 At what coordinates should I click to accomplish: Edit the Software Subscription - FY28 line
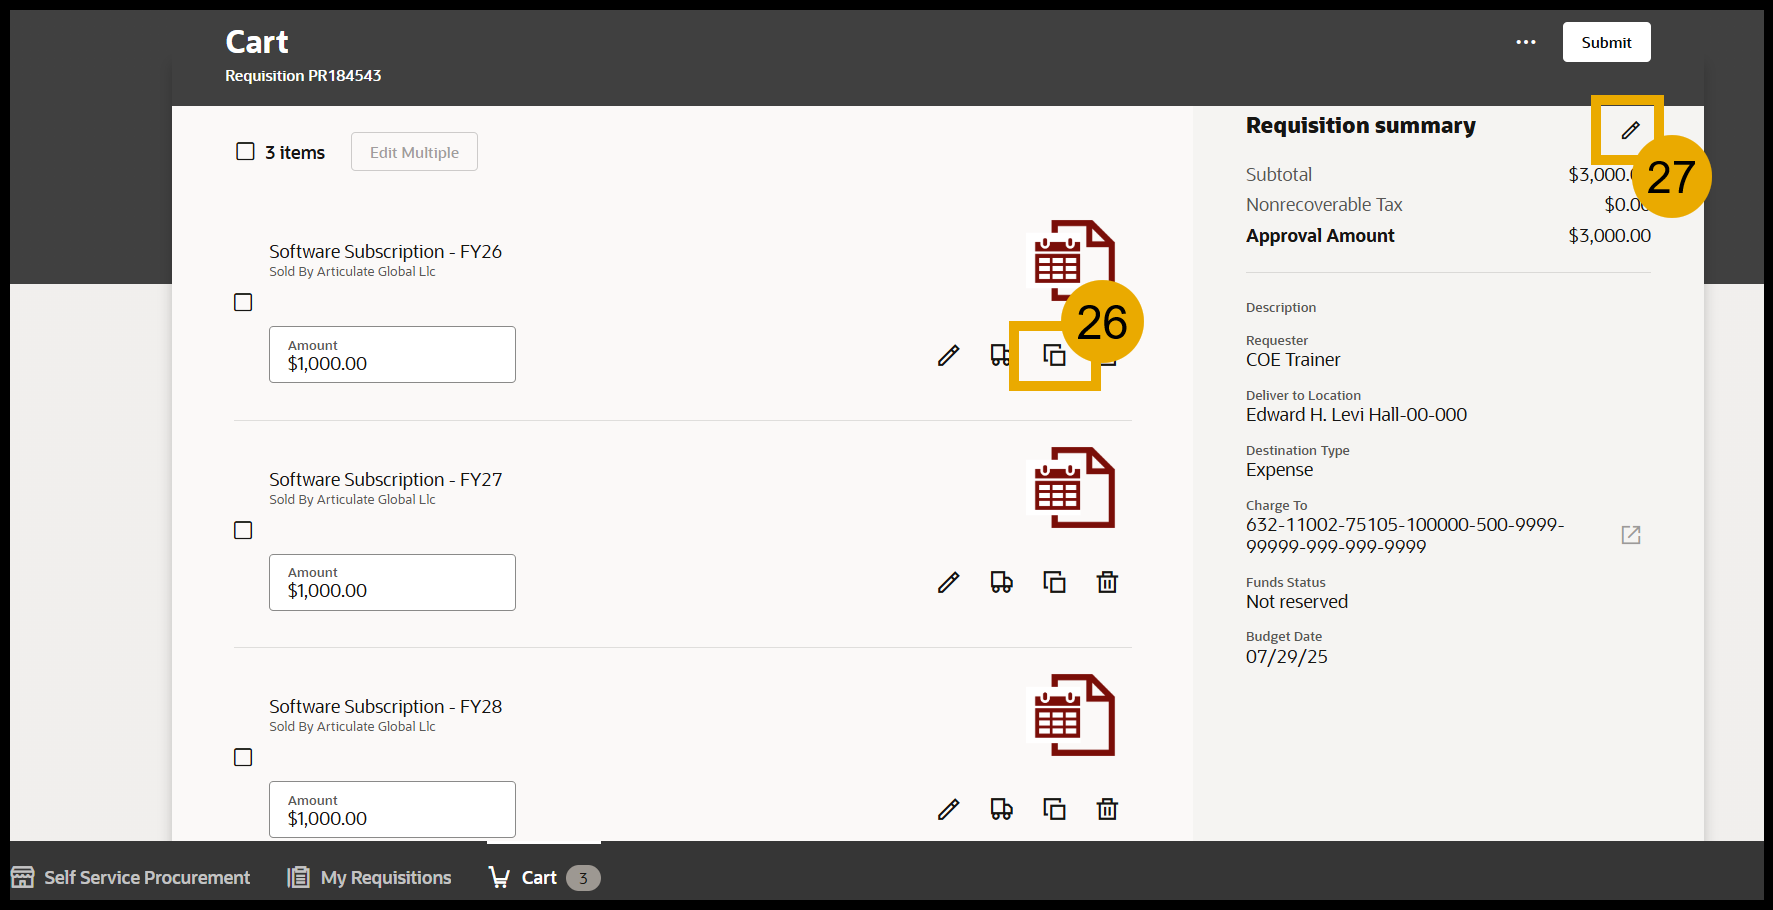click(948, 809)
